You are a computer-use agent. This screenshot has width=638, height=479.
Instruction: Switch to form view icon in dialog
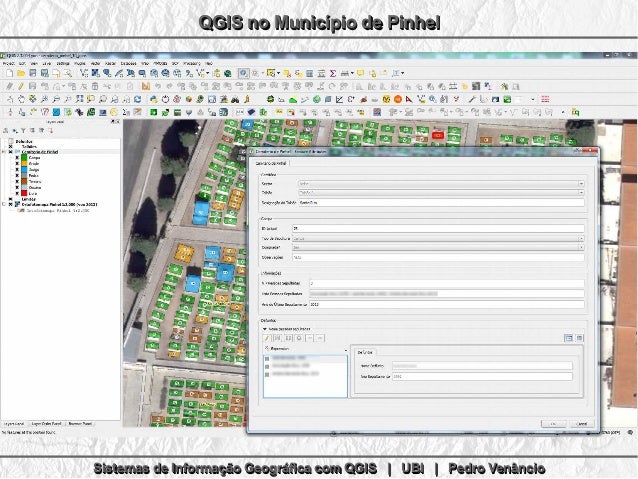tap(569, 338)
